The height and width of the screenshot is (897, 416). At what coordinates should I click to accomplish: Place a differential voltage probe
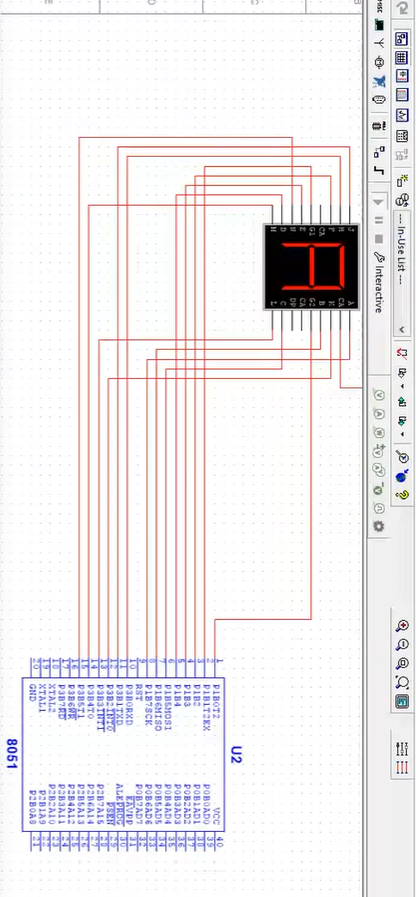(379, 451)
